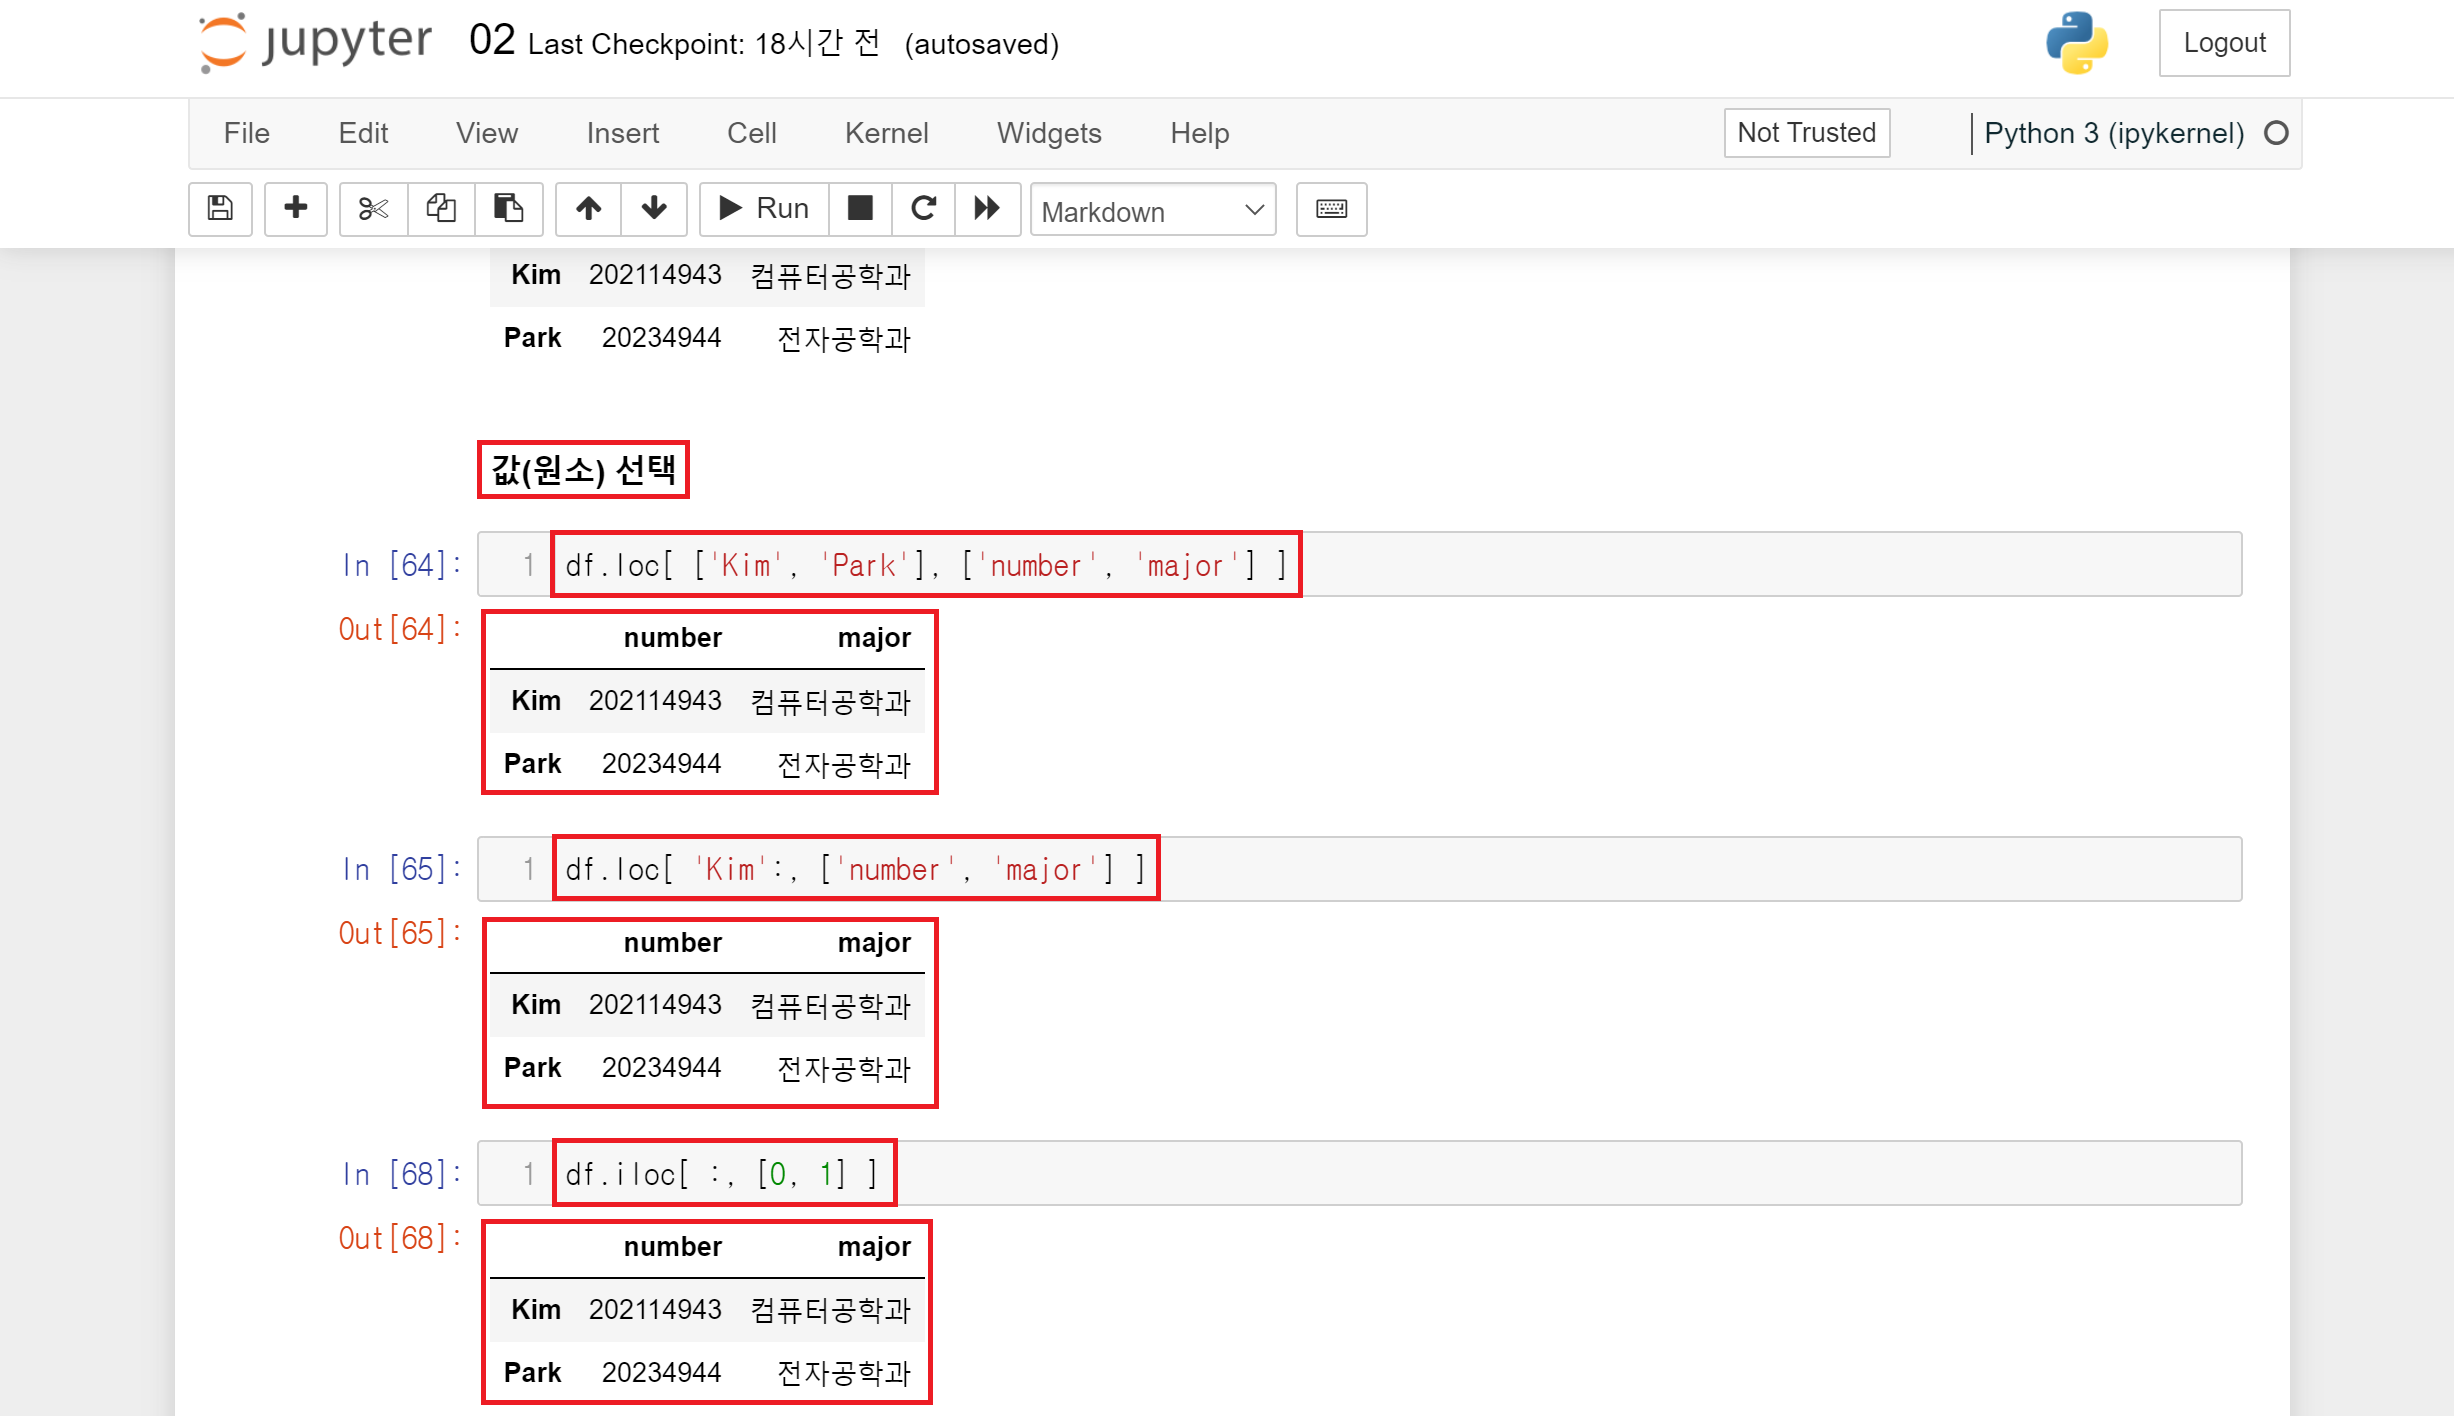This screenshot has height=1416, width=2454.
Task: Cut selected cells with the scissors icon
Action: pyautogui.click(x=373, y=208)
